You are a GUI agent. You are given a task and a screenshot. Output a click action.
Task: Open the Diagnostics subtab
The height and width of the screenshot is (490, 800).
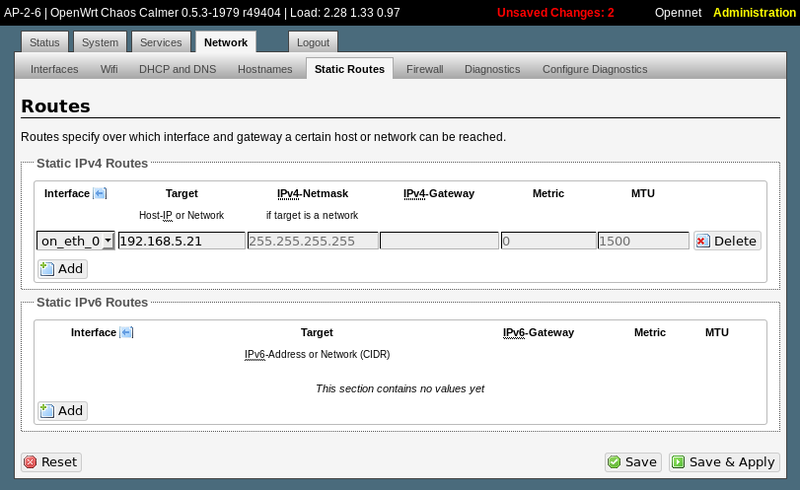click(x=492, y=69)
